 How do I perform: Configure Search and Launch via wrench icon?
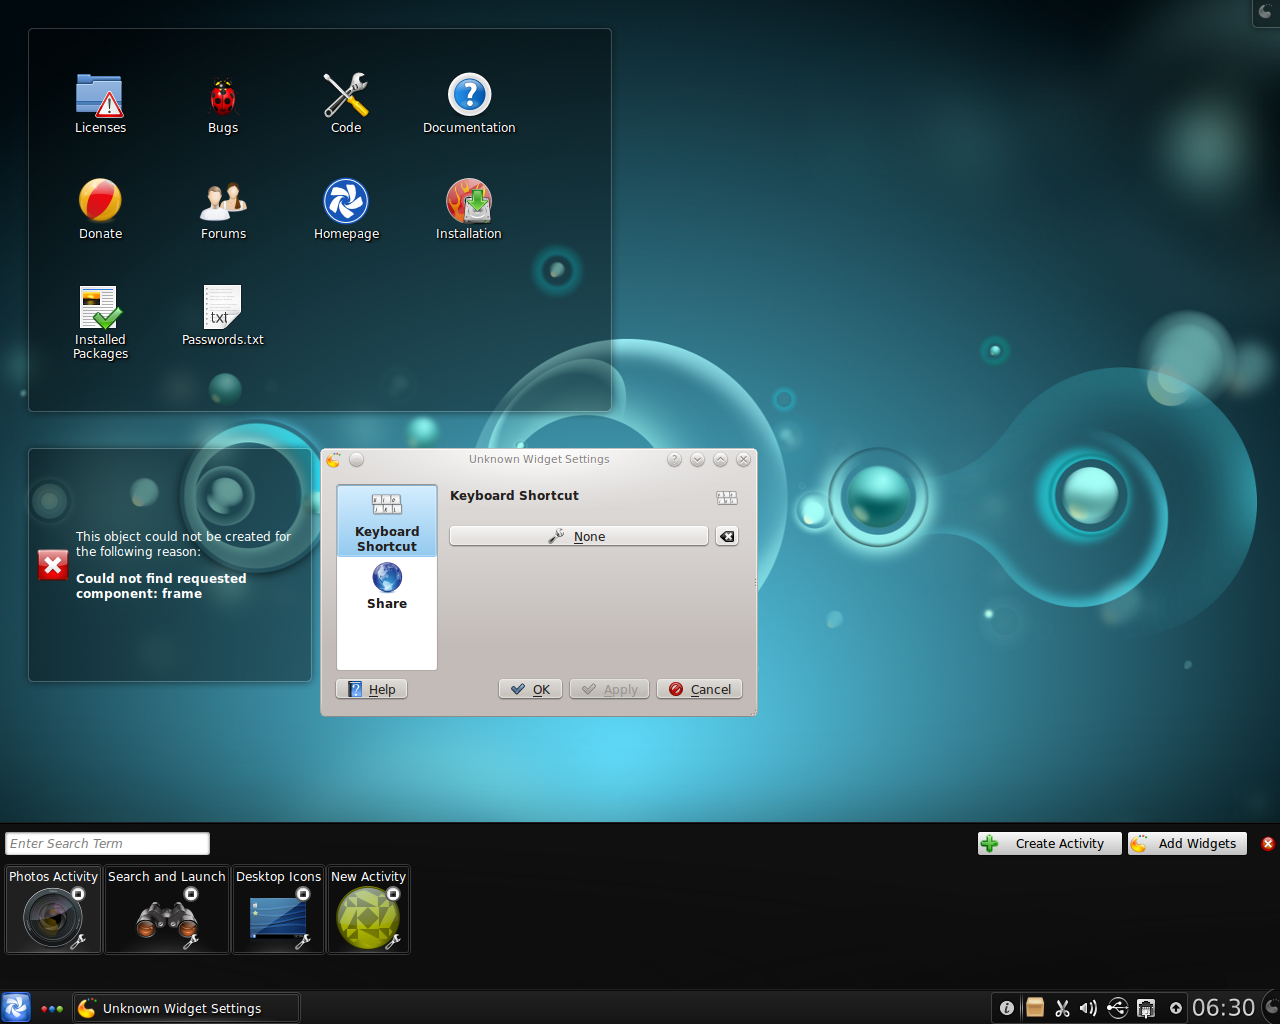(x=190, y=941)
